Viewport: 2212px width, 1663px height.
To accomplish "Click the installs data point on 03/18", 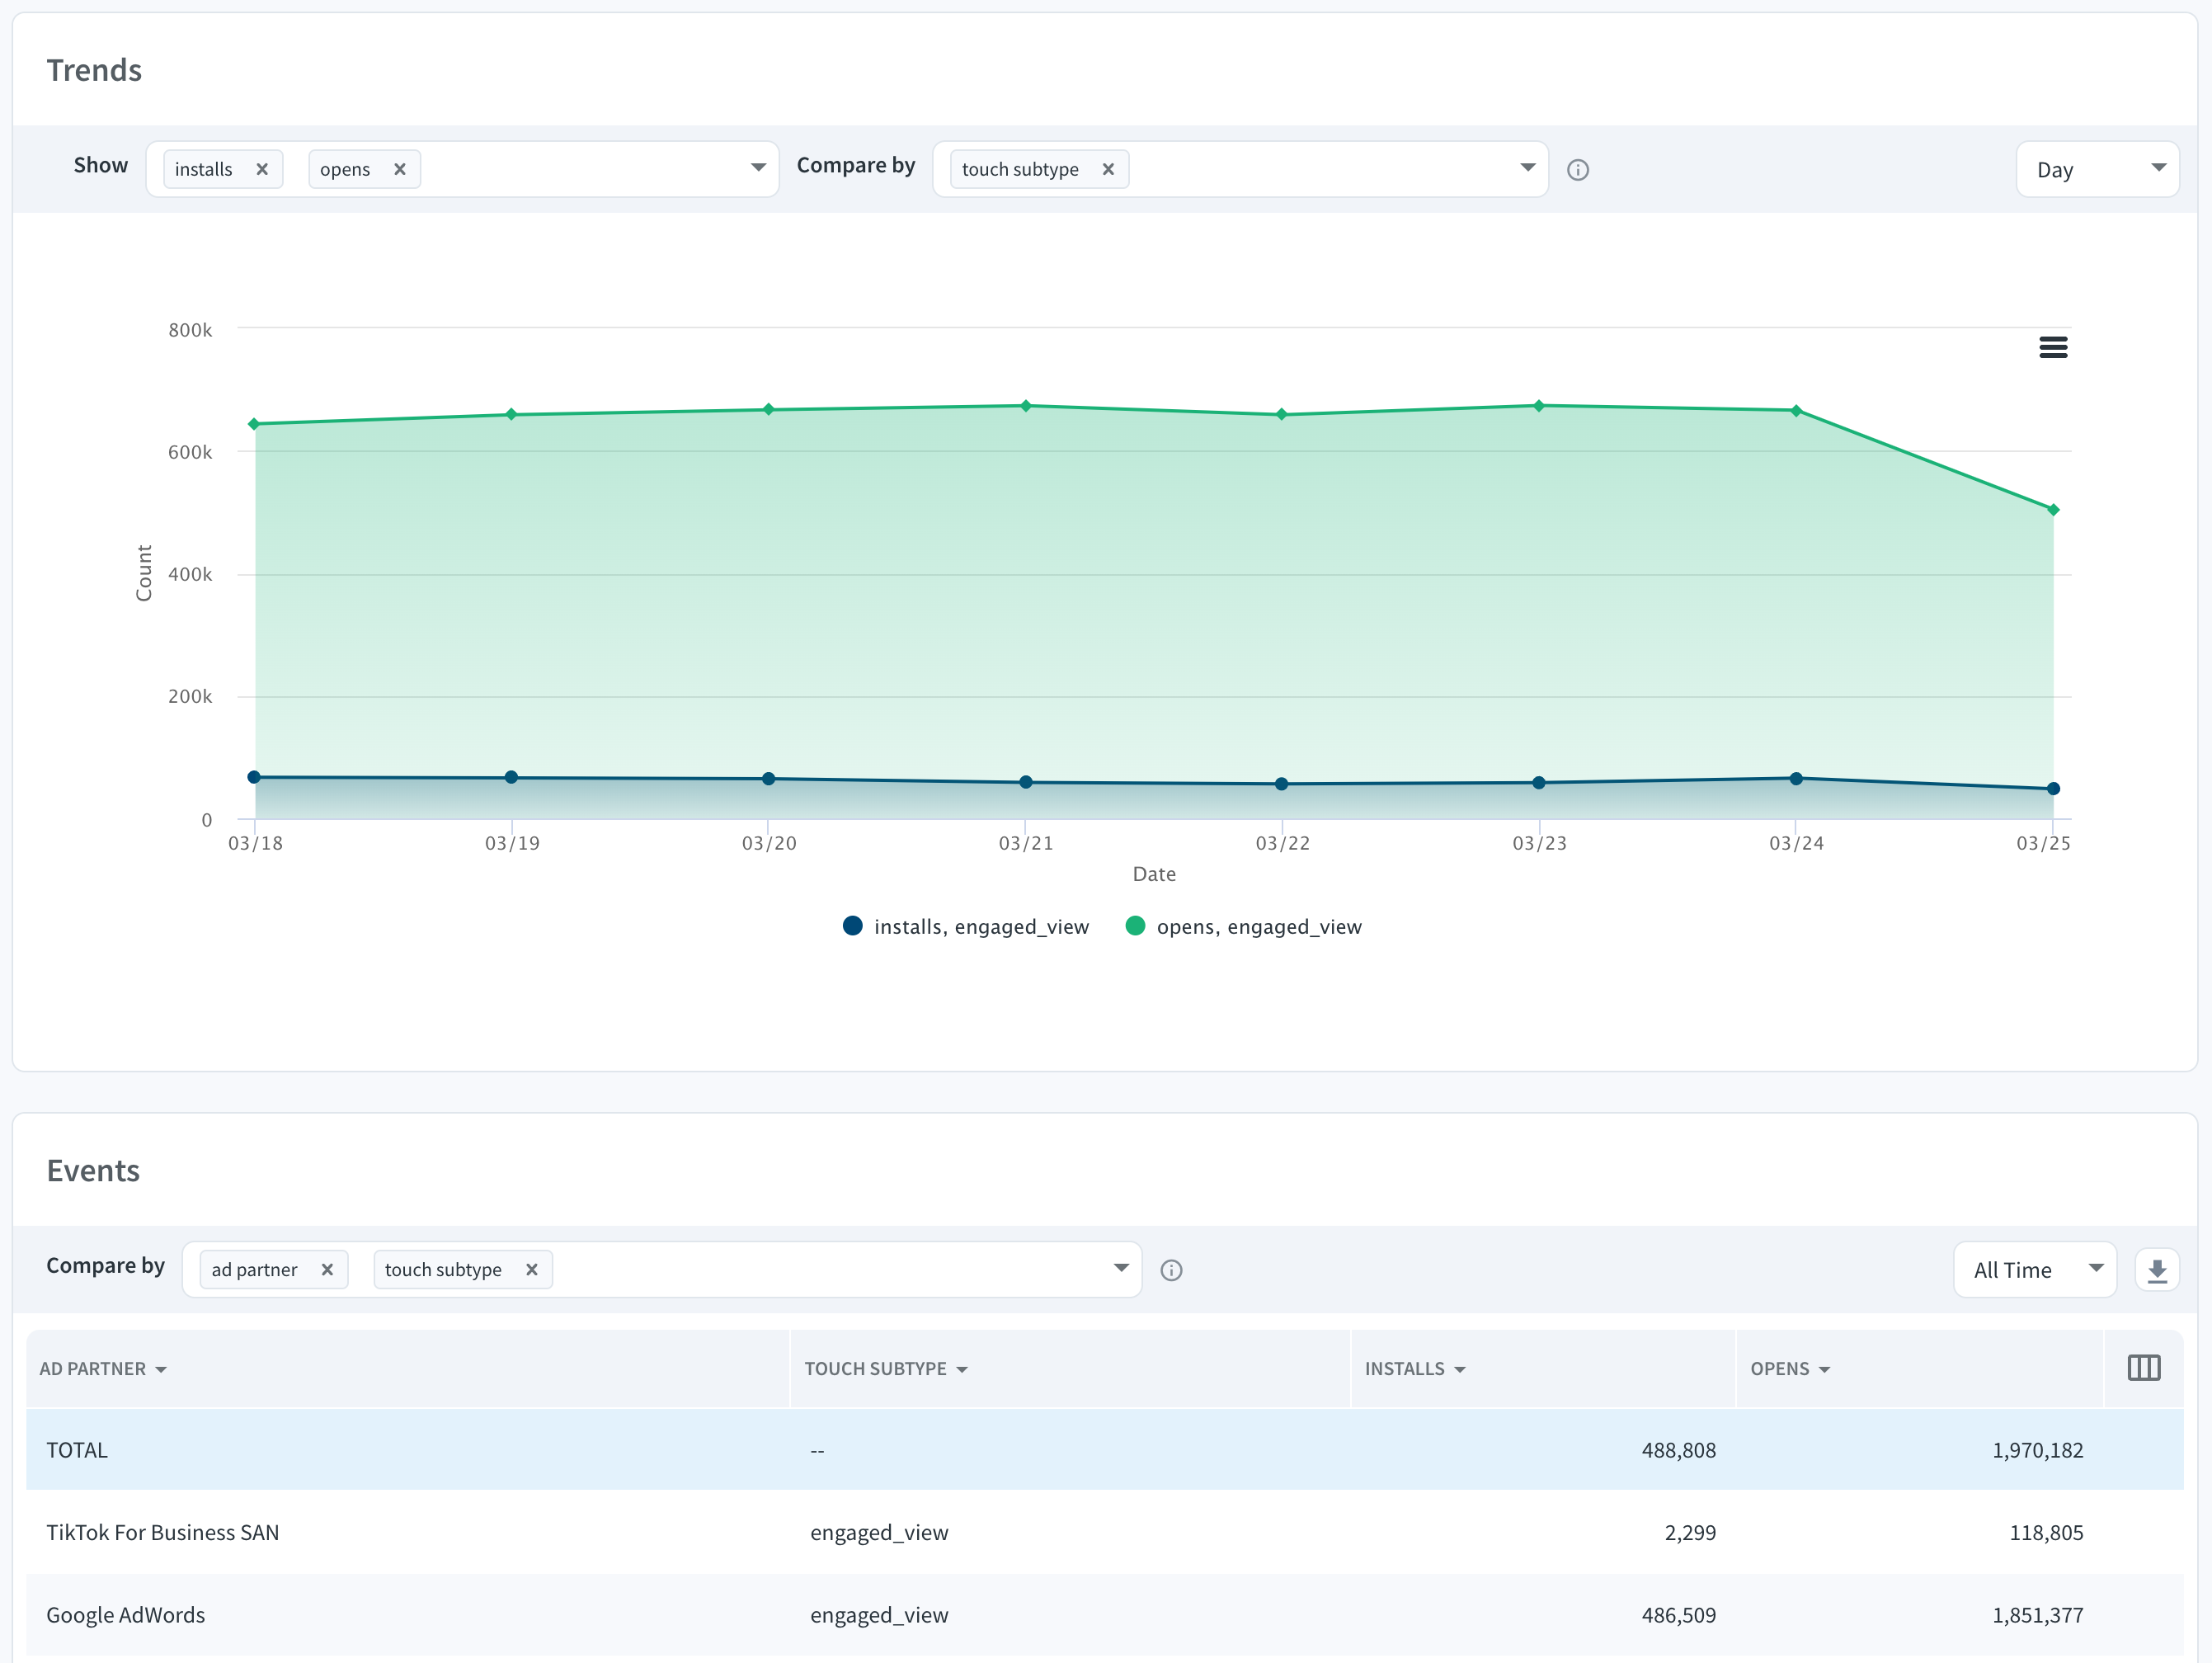I will 254,777.
